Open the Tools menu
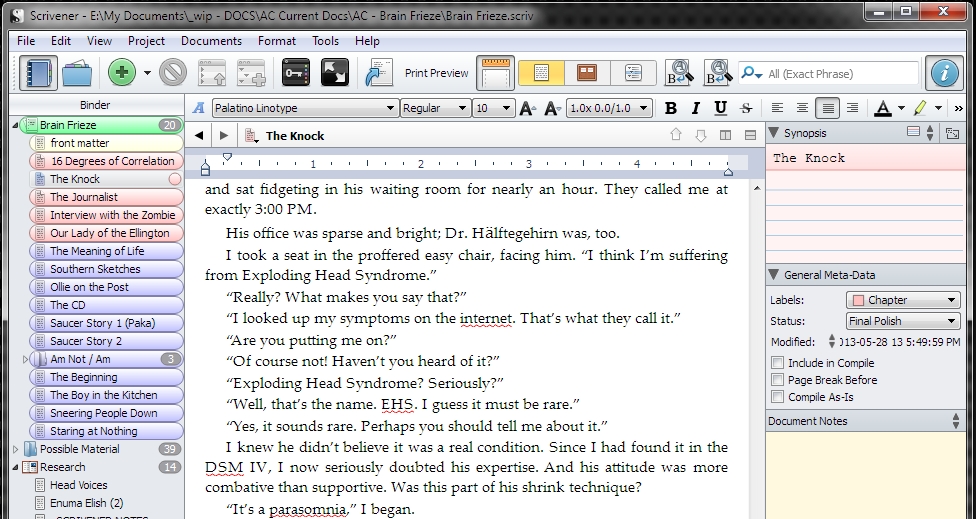The image size is (976, 519). 325,40
